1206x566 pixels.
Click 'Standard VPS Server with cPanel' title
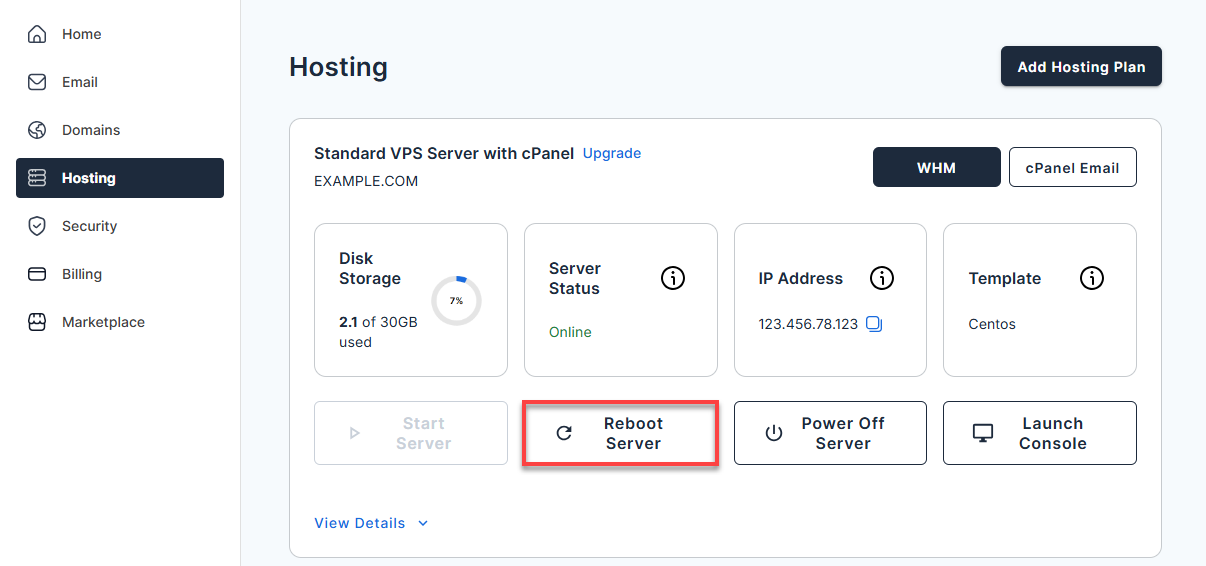[x=444, y=153]
